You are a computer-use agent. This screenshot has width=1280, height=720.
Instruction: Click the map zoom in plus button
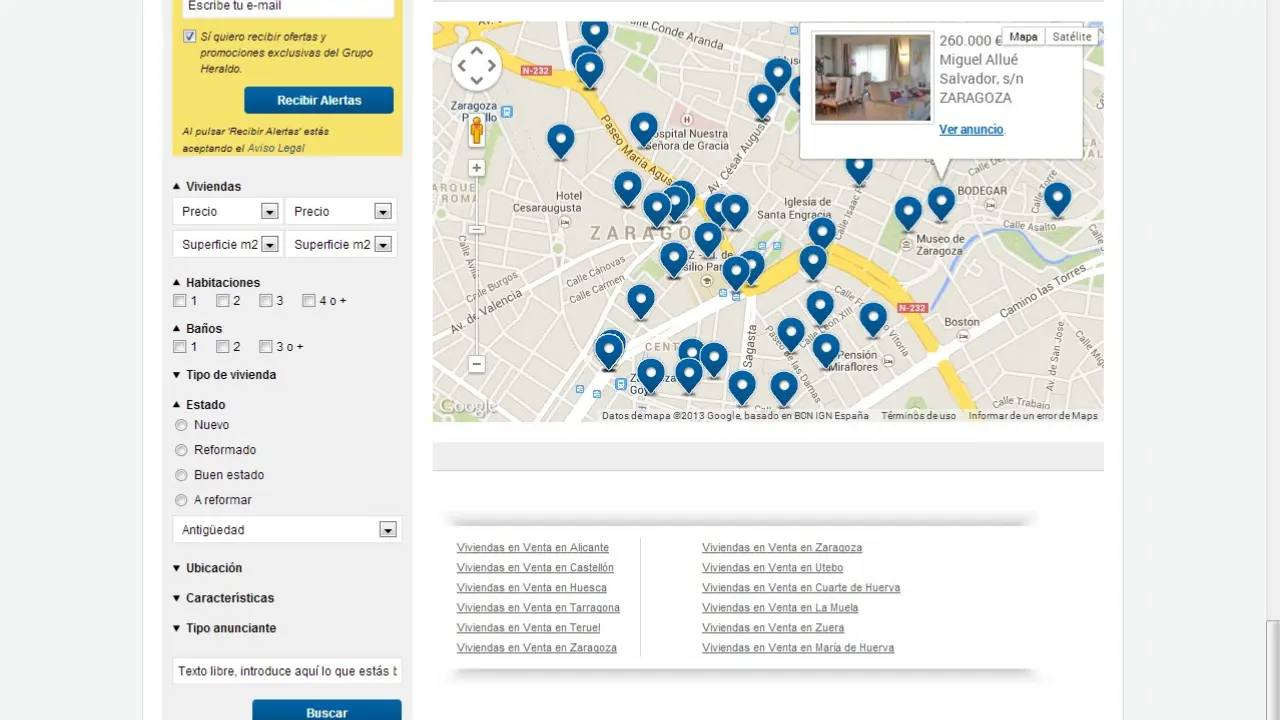tap(477, 168)
